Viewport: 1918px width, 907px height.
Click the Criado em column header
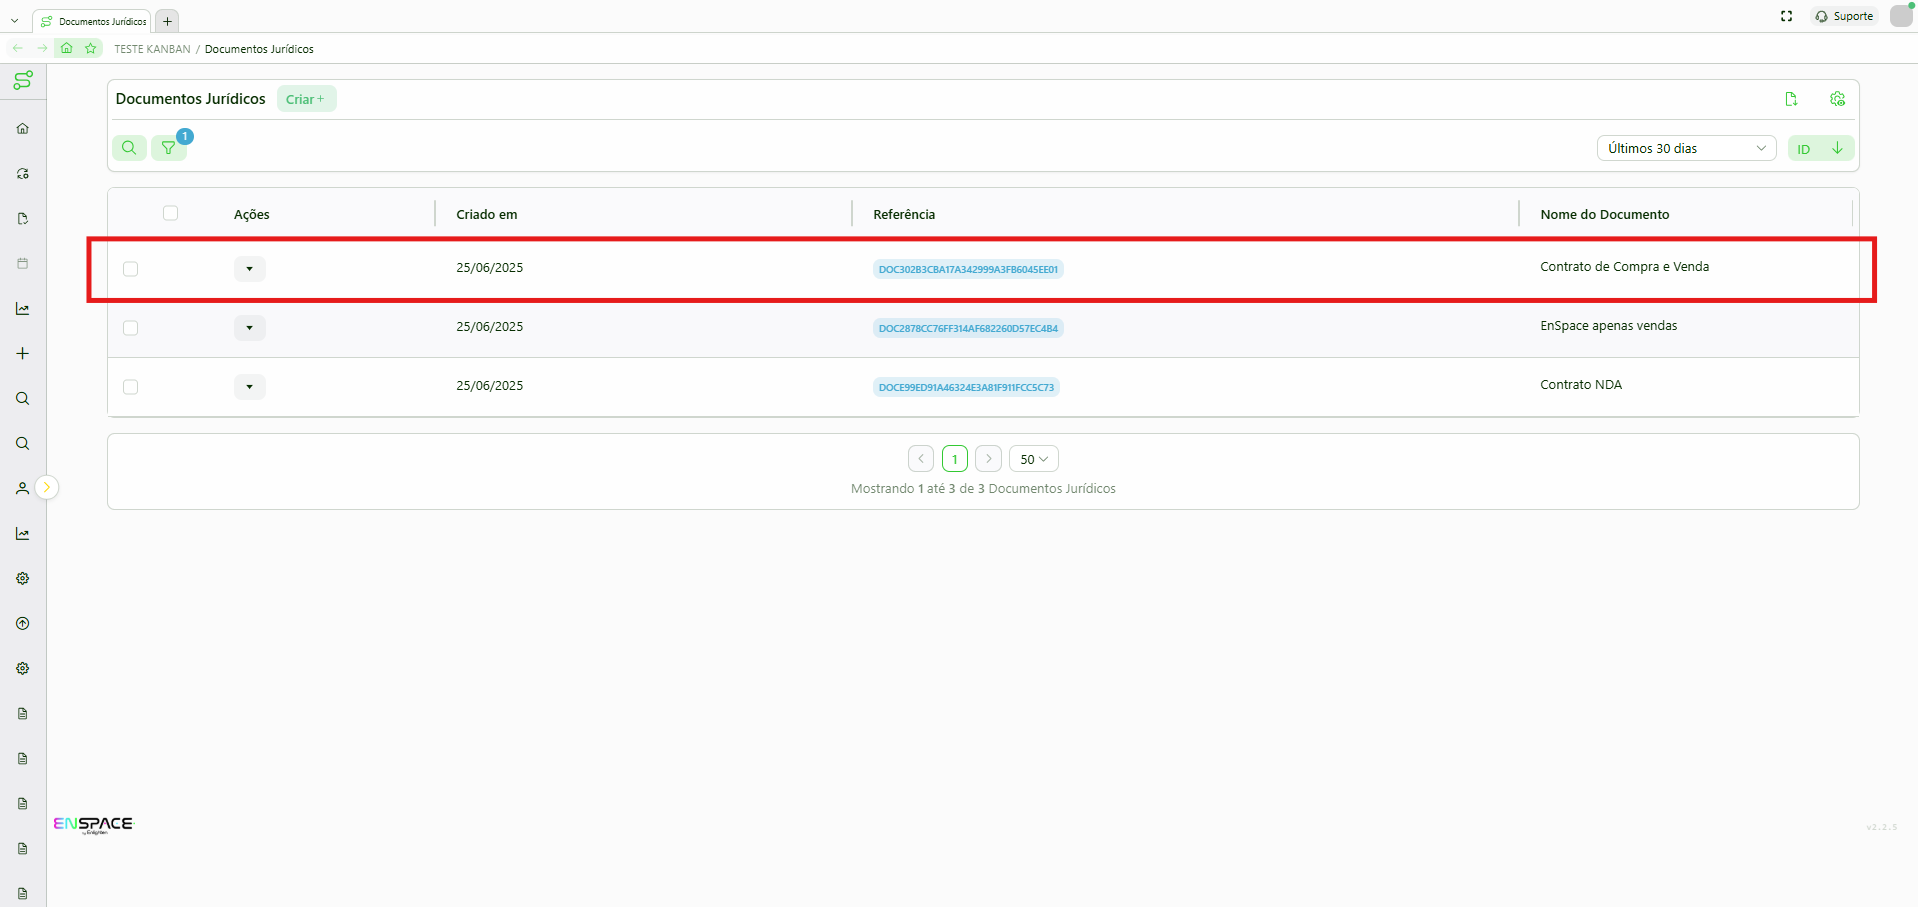click(487, 214)
